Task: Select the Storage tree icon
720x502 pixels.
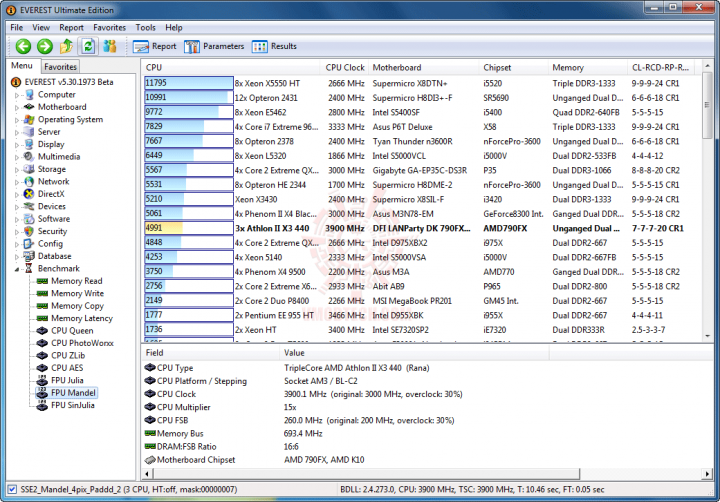Action: click(x=29, y=169)
